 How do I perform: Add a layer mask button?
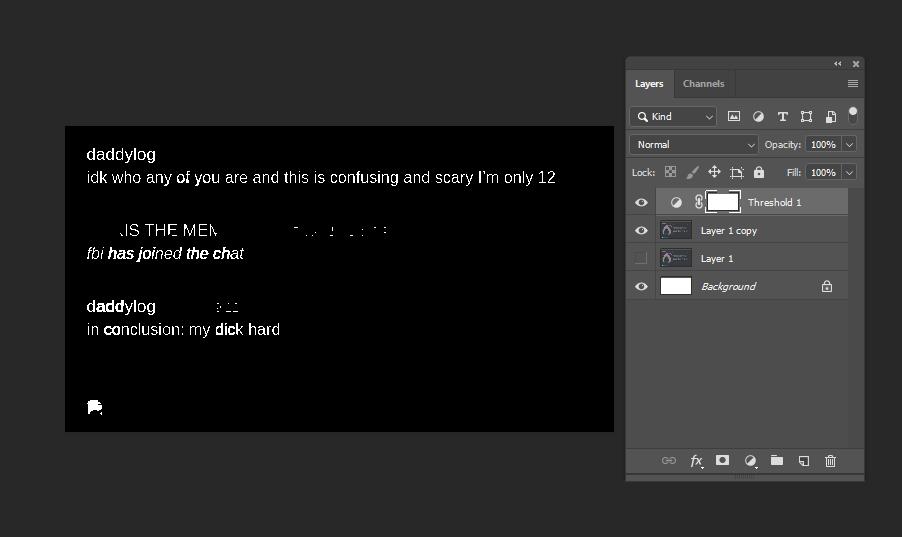point(723,460)
